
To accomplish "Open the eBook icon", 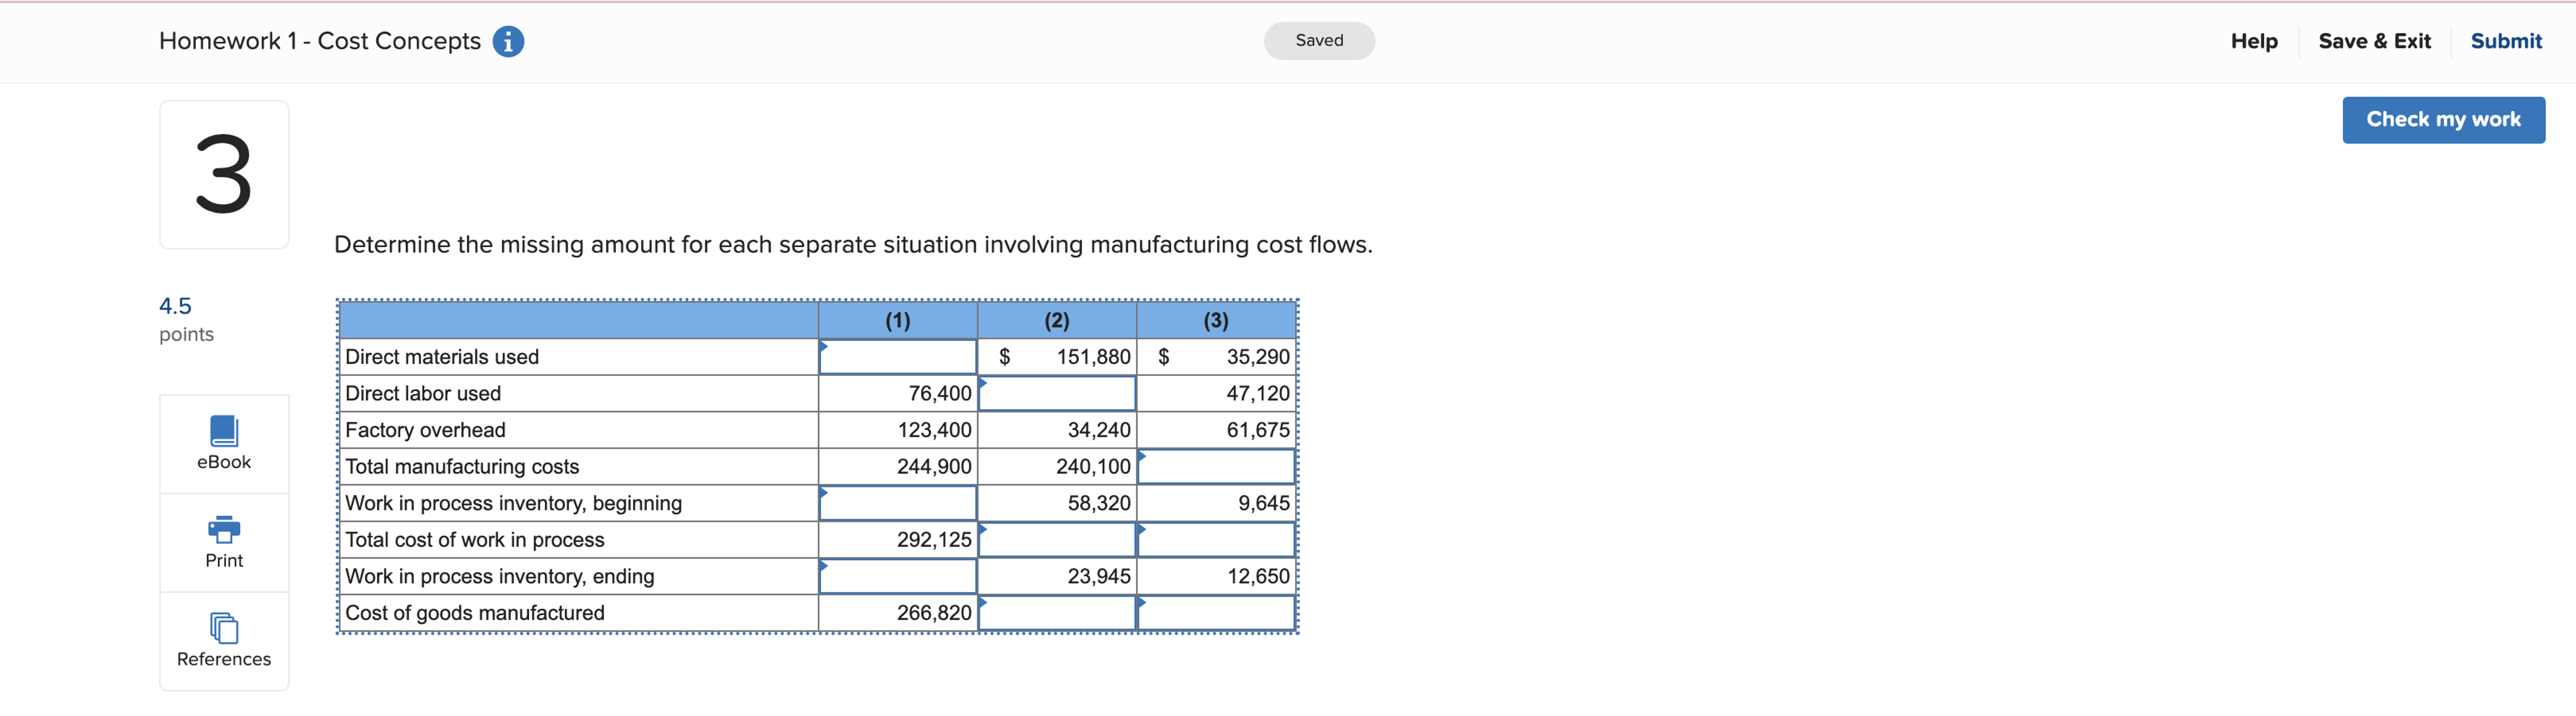I will pos(224,442).
